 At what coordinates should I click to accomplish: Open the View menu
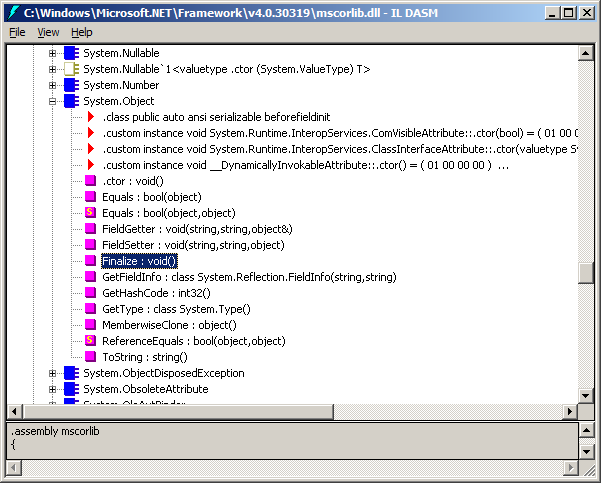(x=48, y=33)
